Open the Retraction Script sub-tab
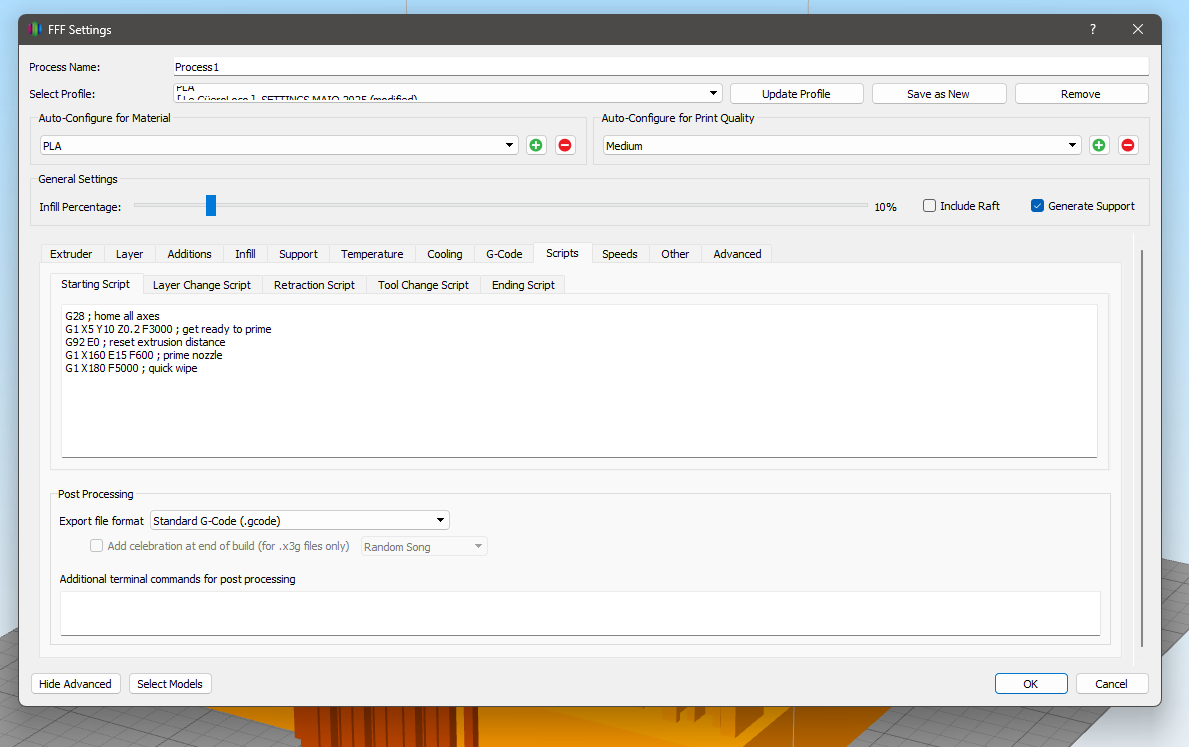The width and height of the screenshot is (1189, 747). [314, 285]
